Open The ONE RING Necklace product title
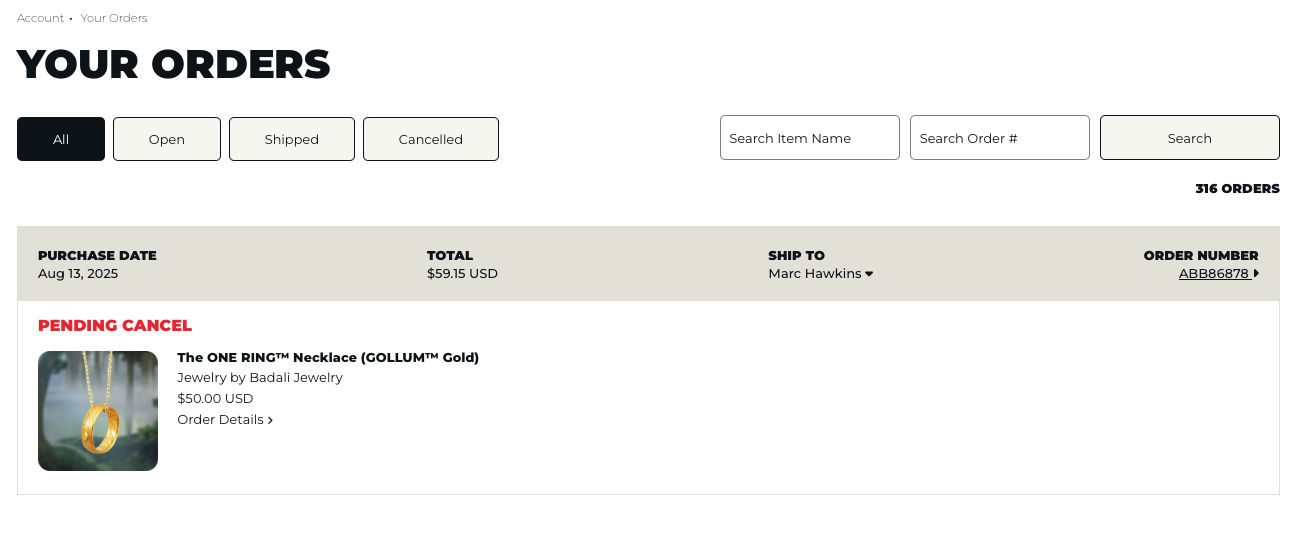The image size is (1298, 536). coord(328,357)
